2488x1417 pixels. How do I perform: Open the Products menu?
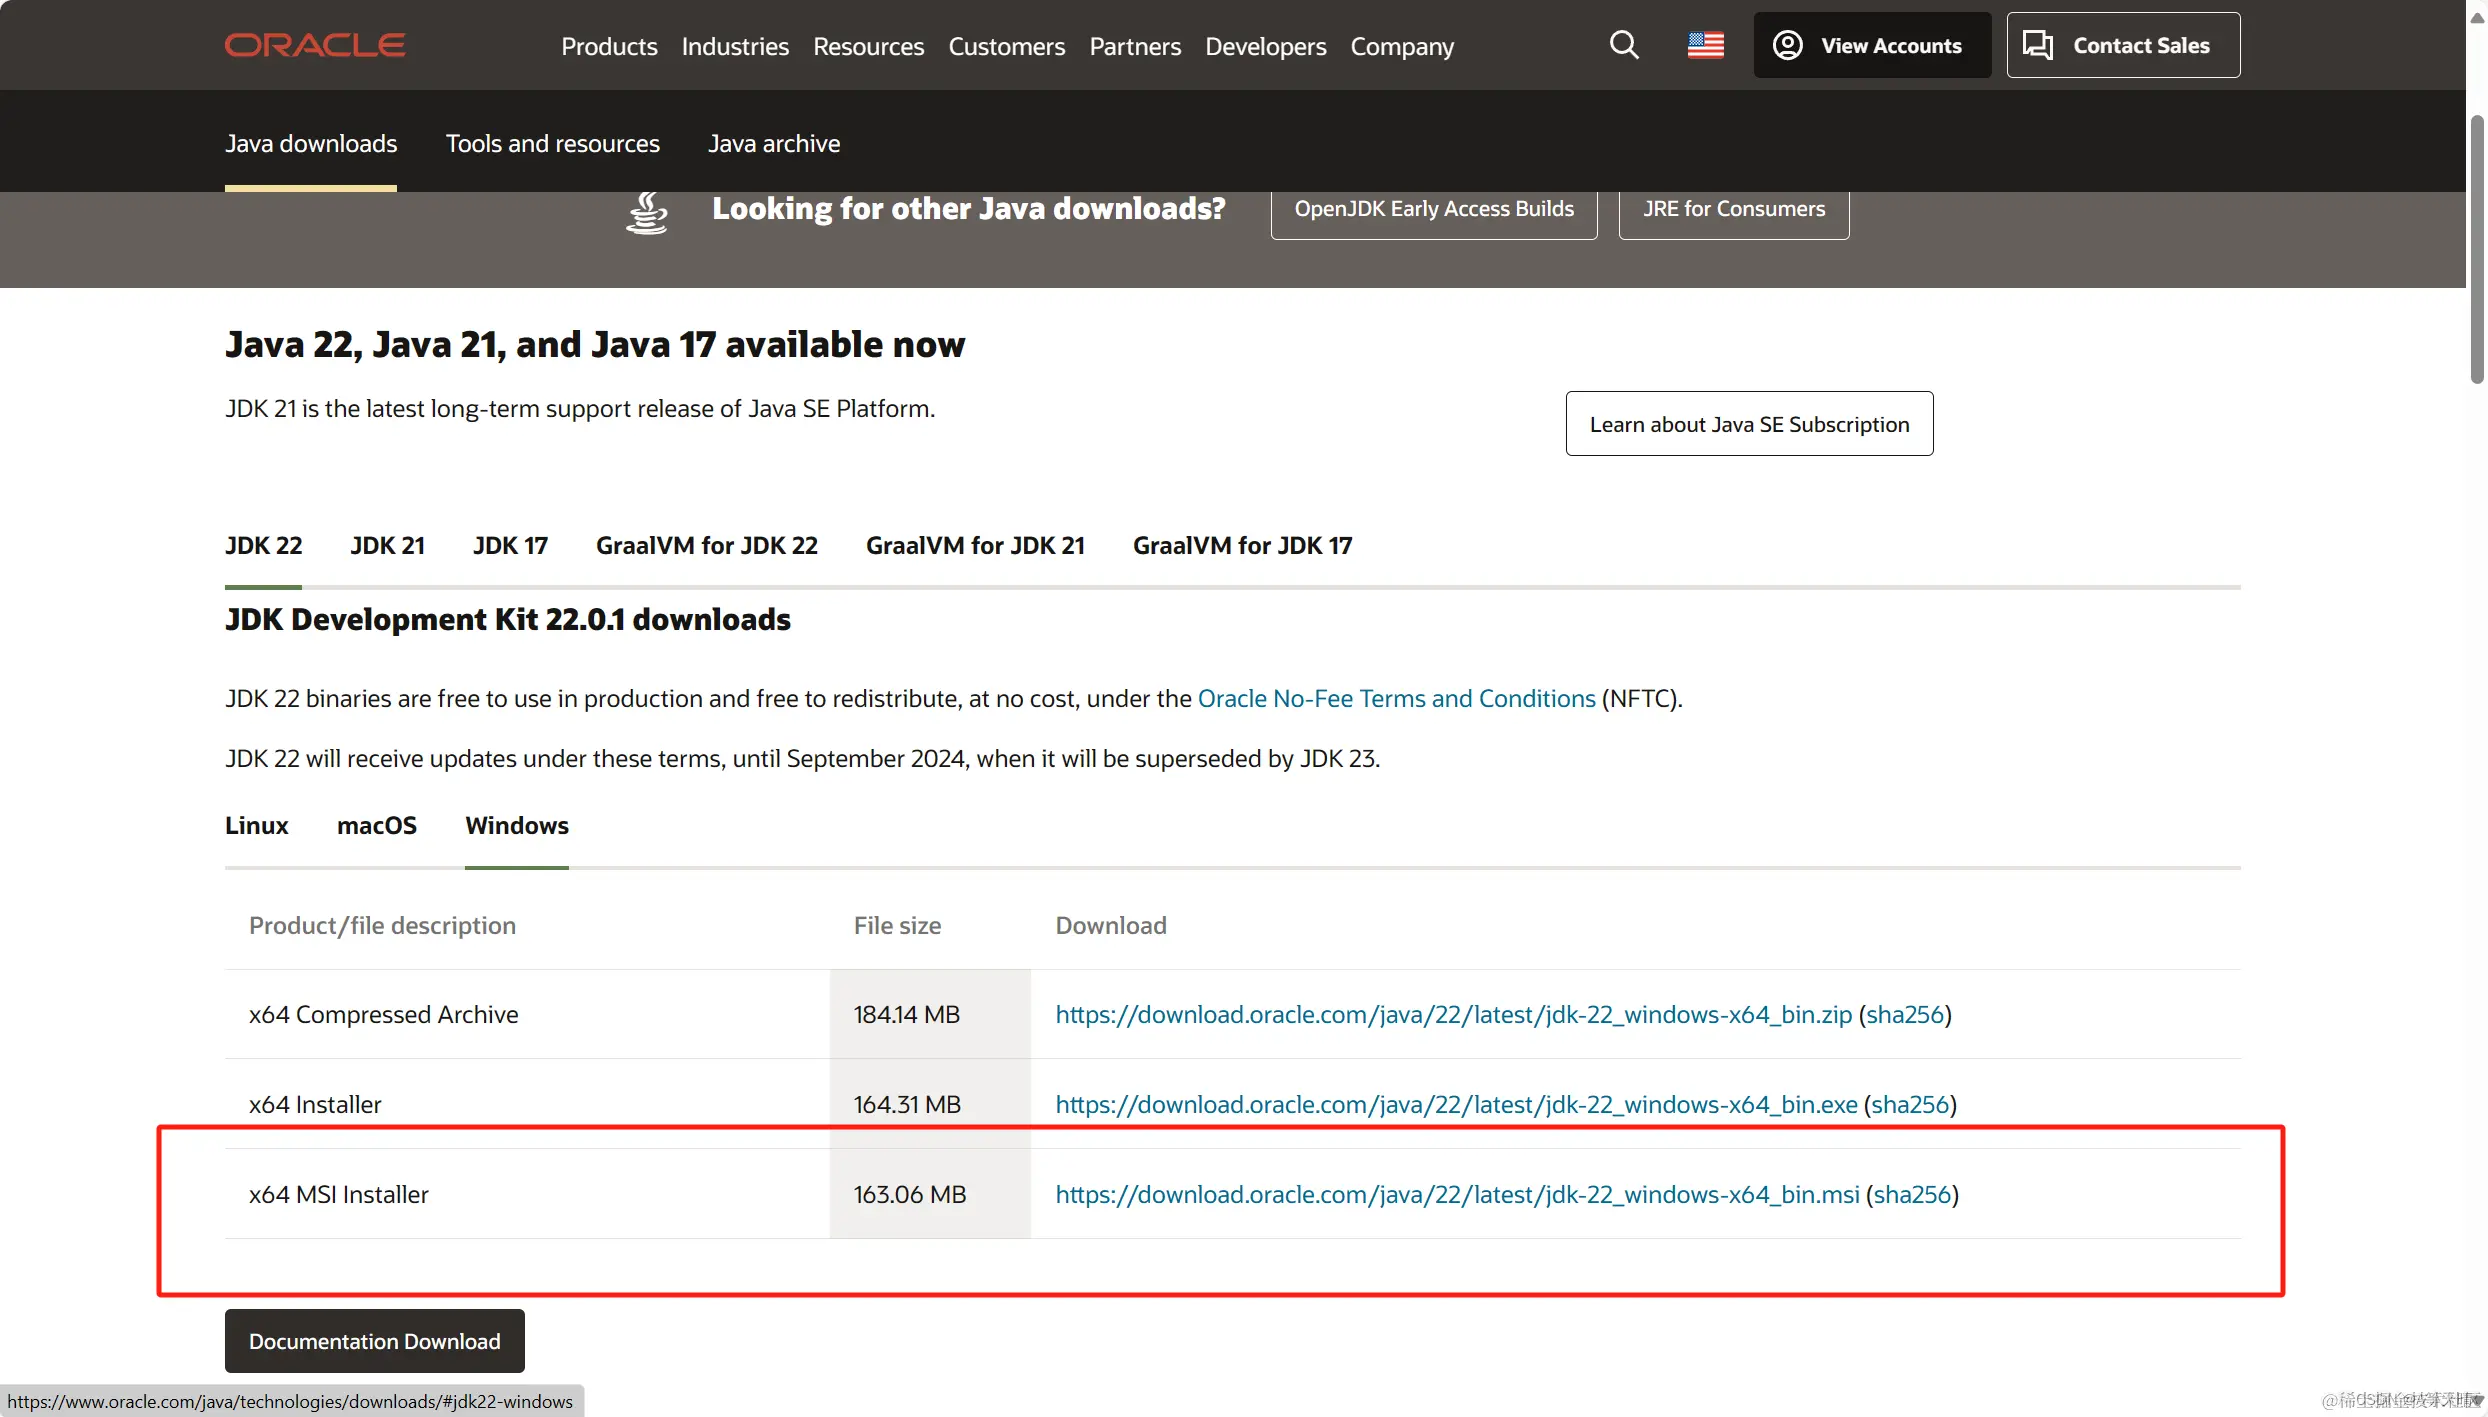tap(609, 46)
